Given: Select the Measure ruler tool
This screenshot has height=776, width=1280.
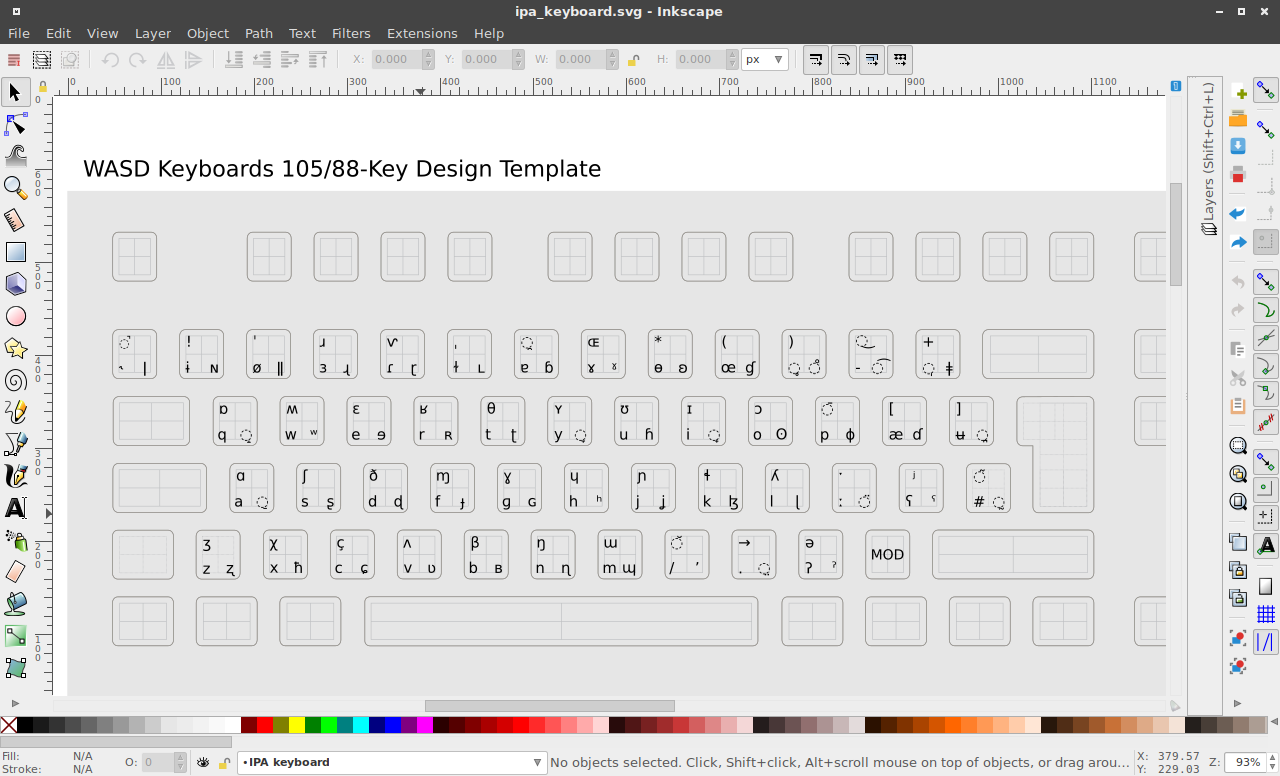Looking at the screenshot, I should (x=15, y=220).
